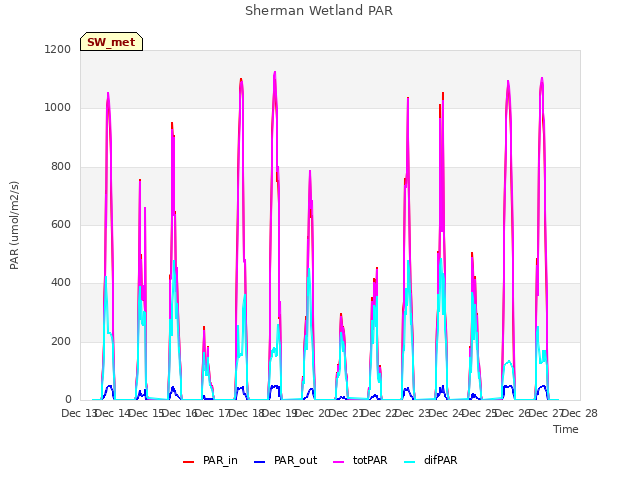Click the 800 y-axis tick label
This screenshot has height=480, width=640.
coord(61,167)
